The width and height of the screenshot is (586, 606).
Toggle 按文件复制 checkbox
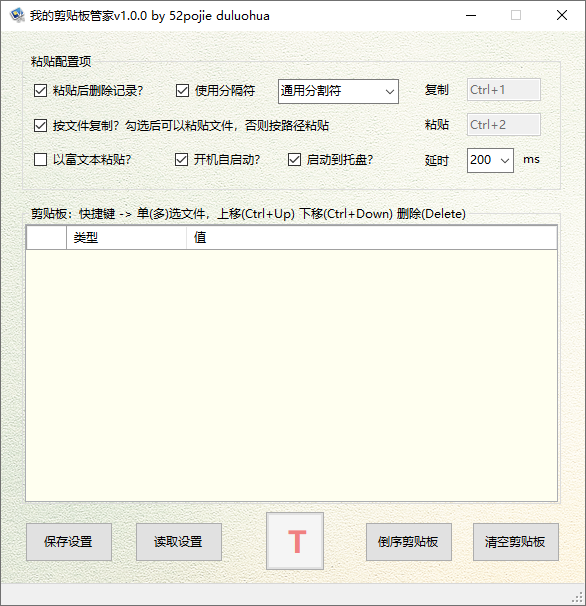[40, 126]
